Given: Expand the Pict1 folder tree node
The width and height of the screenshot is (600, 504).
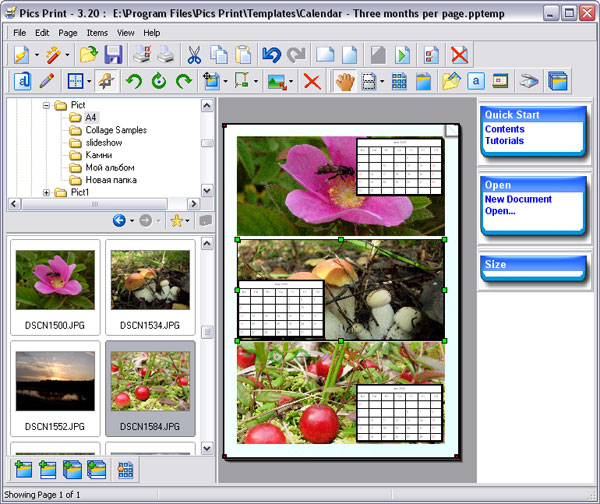Looking at the screenshot, I should [x=46, y=192].
